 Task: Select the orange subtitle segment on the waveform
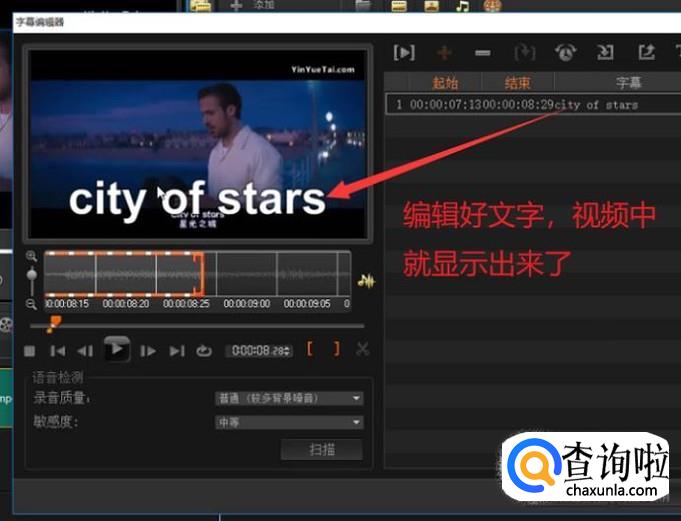point(124,274)
